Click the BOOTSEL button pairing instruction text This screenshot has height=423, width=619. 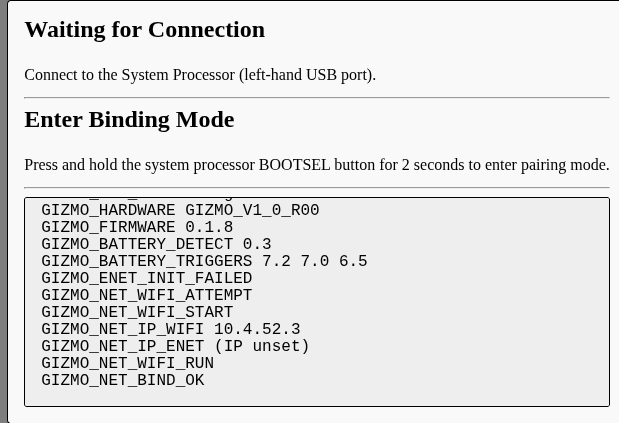click(x=316, y=165)
